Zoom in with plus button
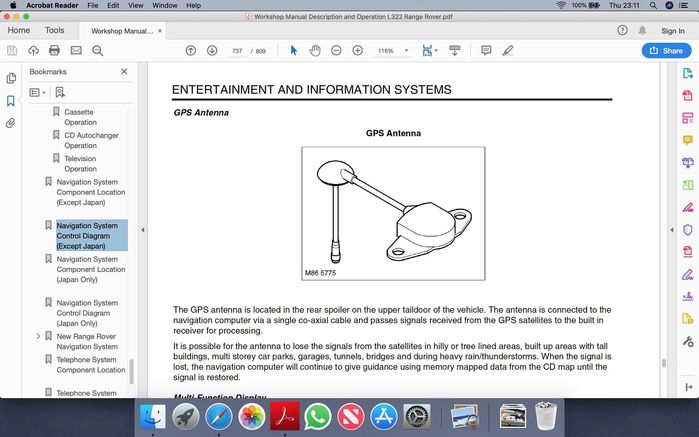The image size is (699, 437). click(x=358, y=50)
